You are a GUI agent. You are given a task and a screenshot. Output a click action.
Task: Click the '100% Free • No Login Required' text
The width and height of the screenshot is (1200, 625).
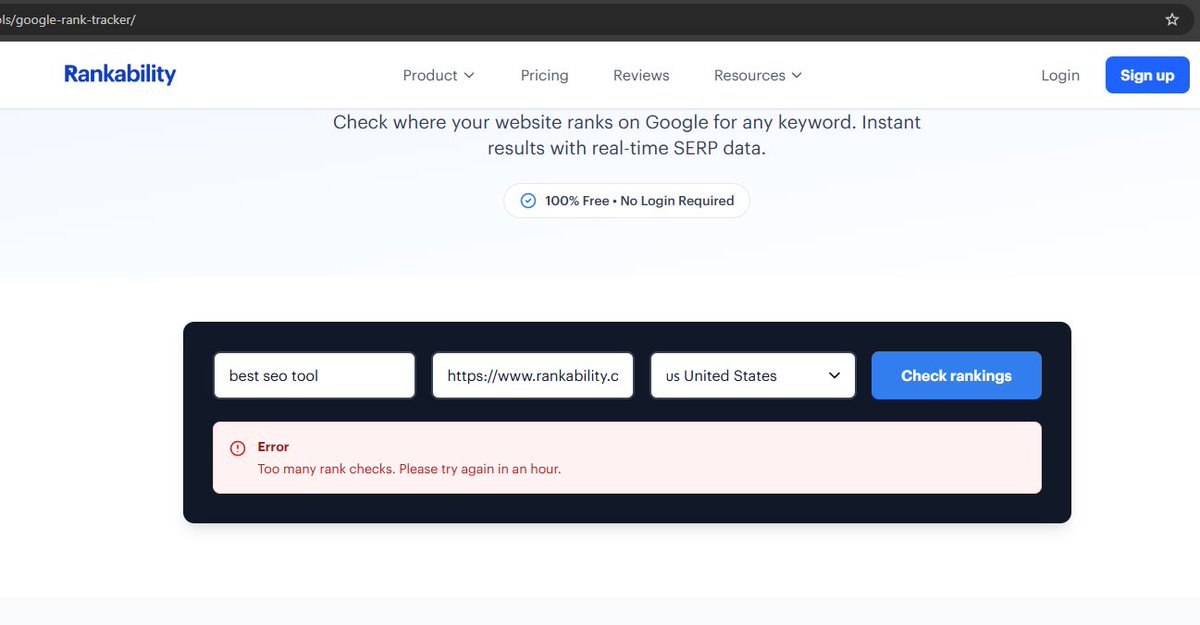click(x=639, y=201)
